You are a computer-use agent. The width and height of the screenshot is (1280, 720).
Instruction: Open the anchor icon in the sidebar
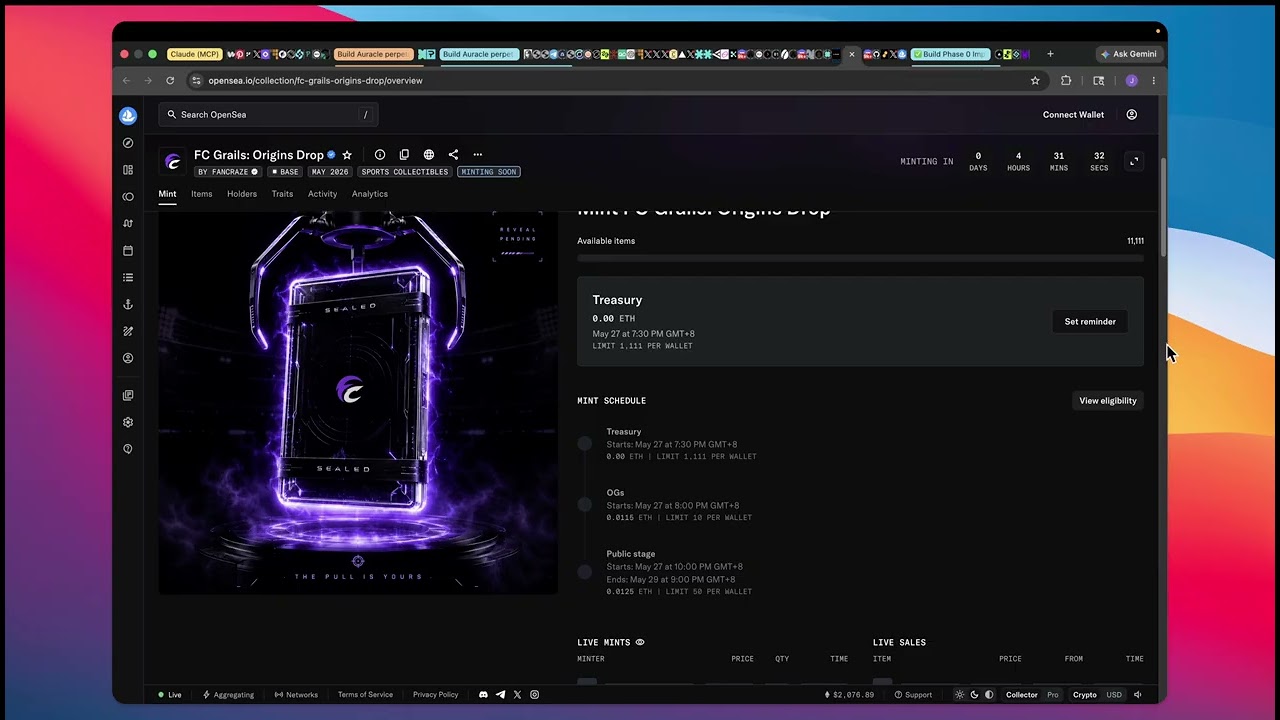pos(128,304)
